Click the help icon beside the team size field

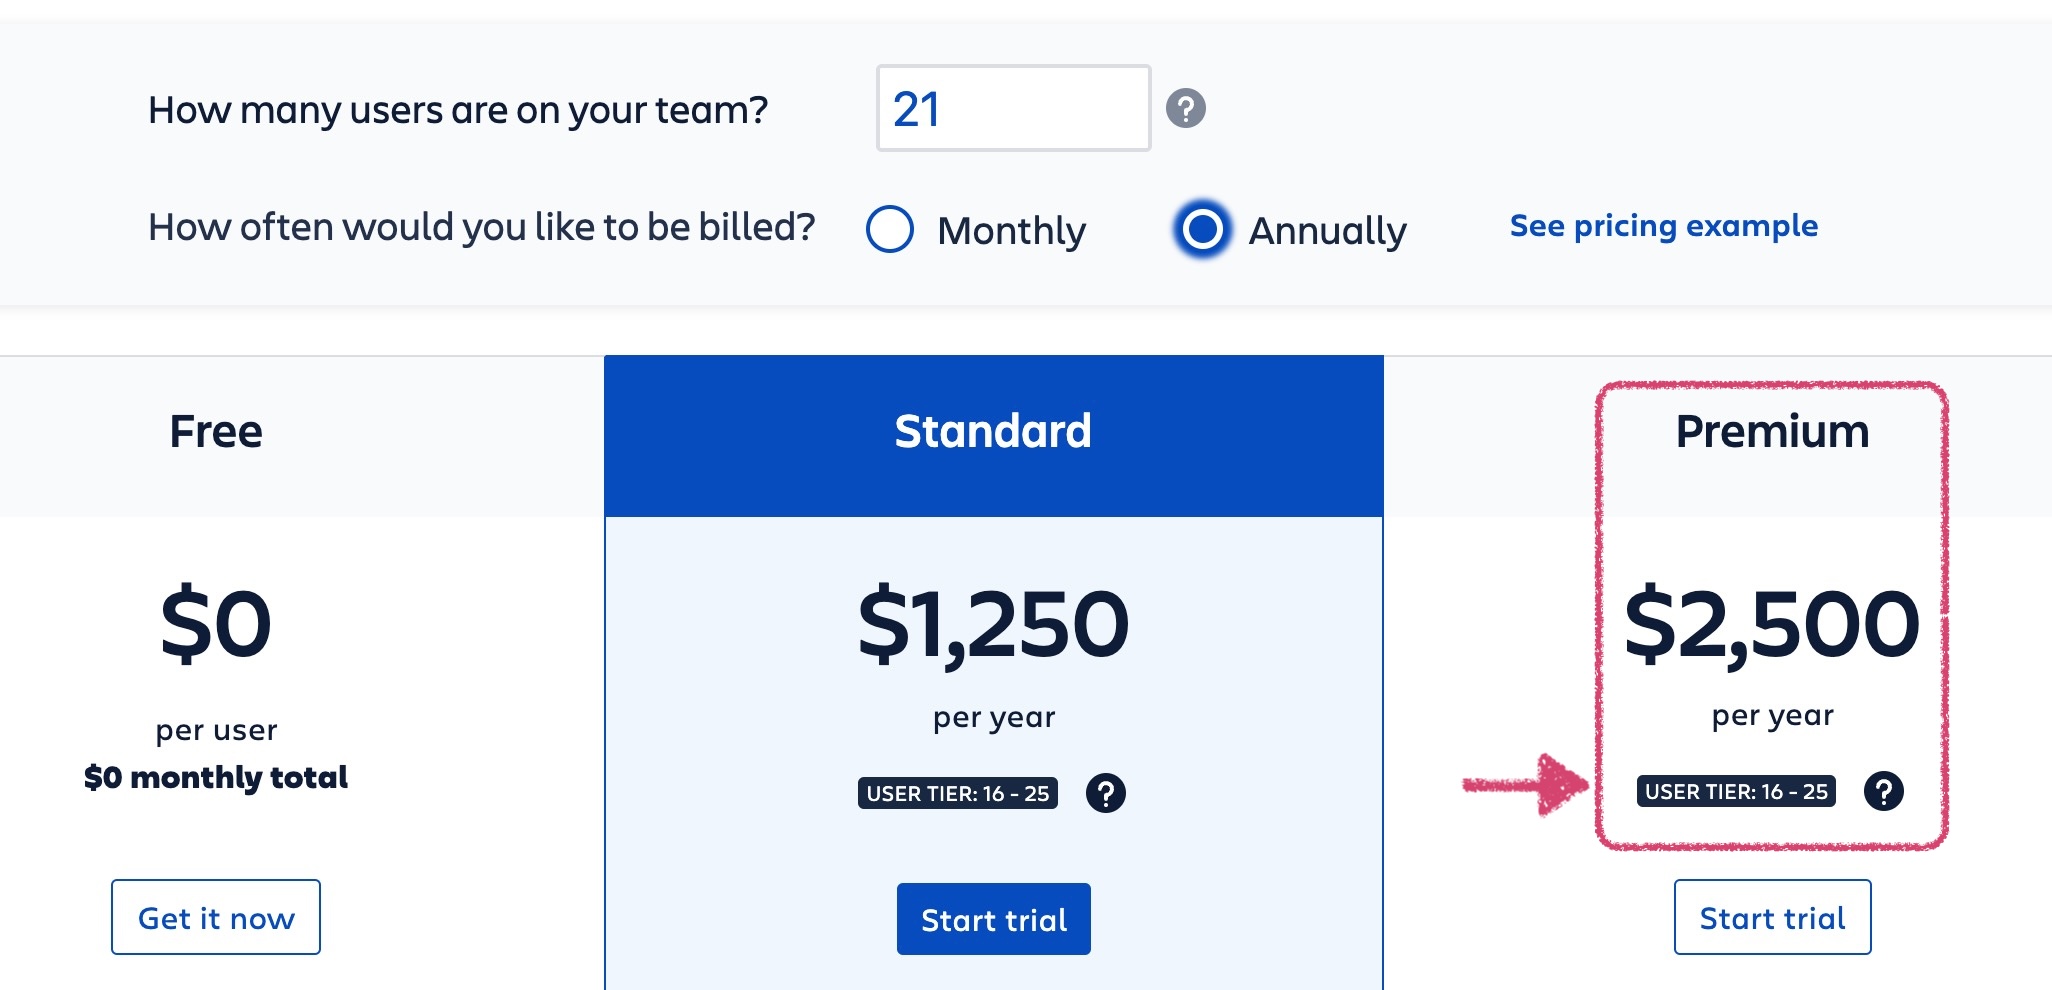click(1186, 108)
